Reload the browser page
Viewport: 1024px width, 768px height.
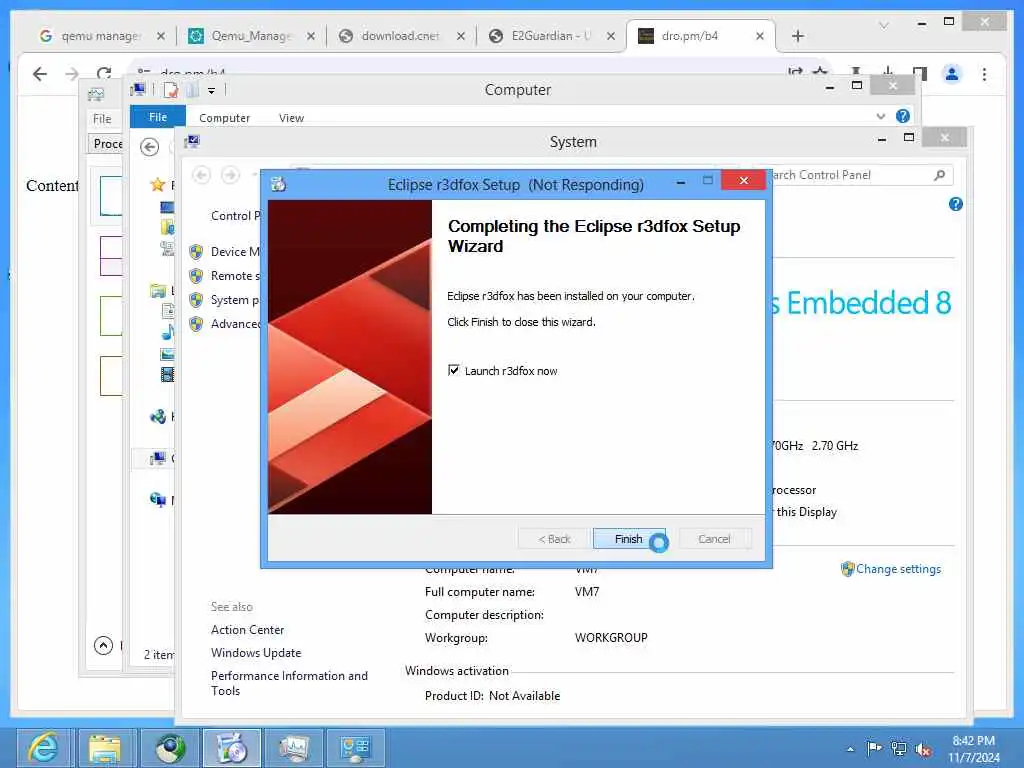click(104, 74)
